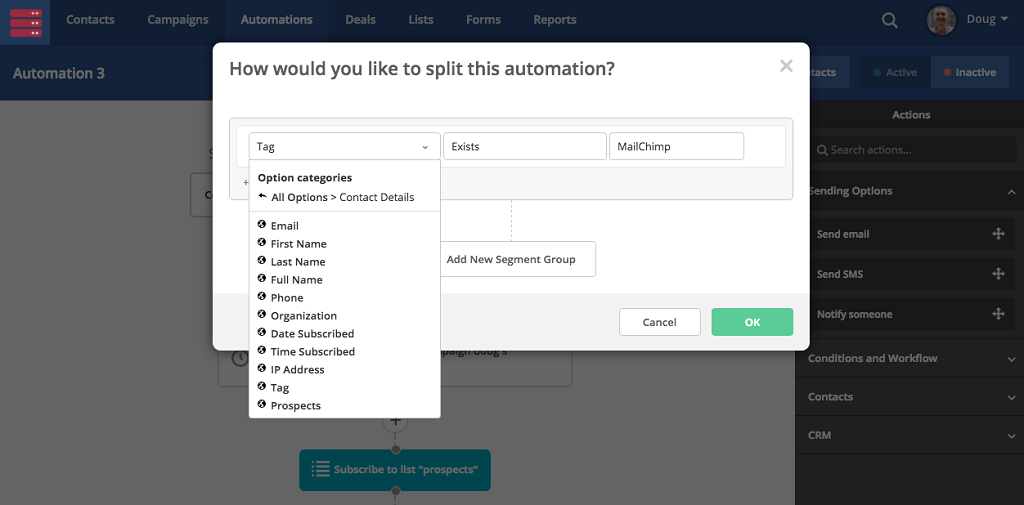The height and width of the screenshot is (505, 1024).
Task: Click the drag icon for Notify someone
Action: click(x=997, y=314)
